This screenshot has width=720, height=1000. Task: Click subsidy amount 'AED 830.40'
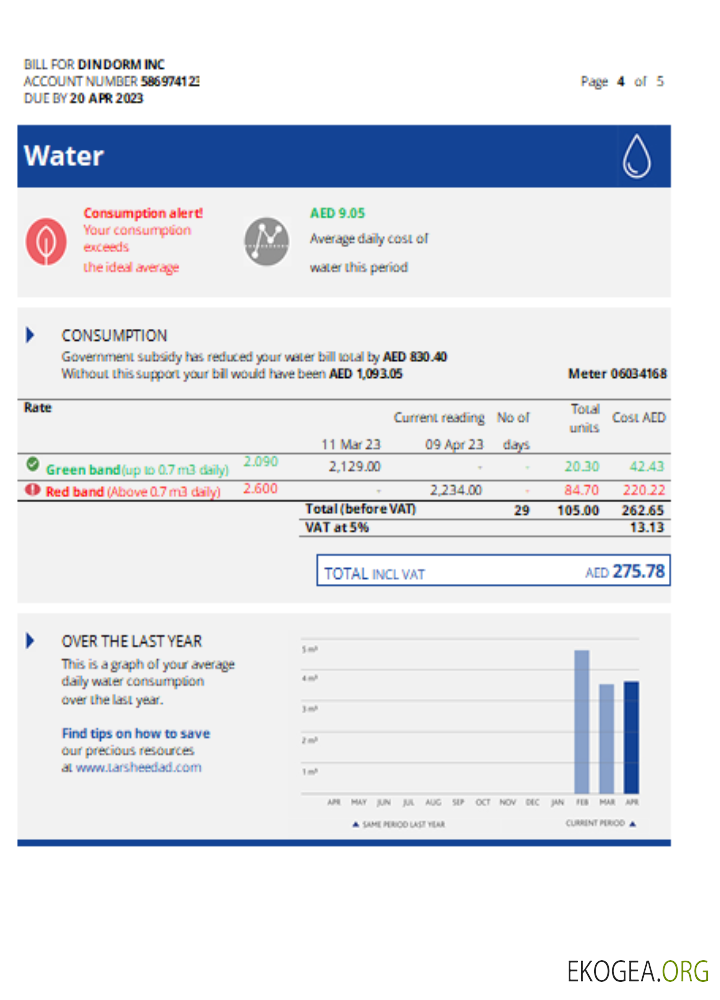point(415,357)
